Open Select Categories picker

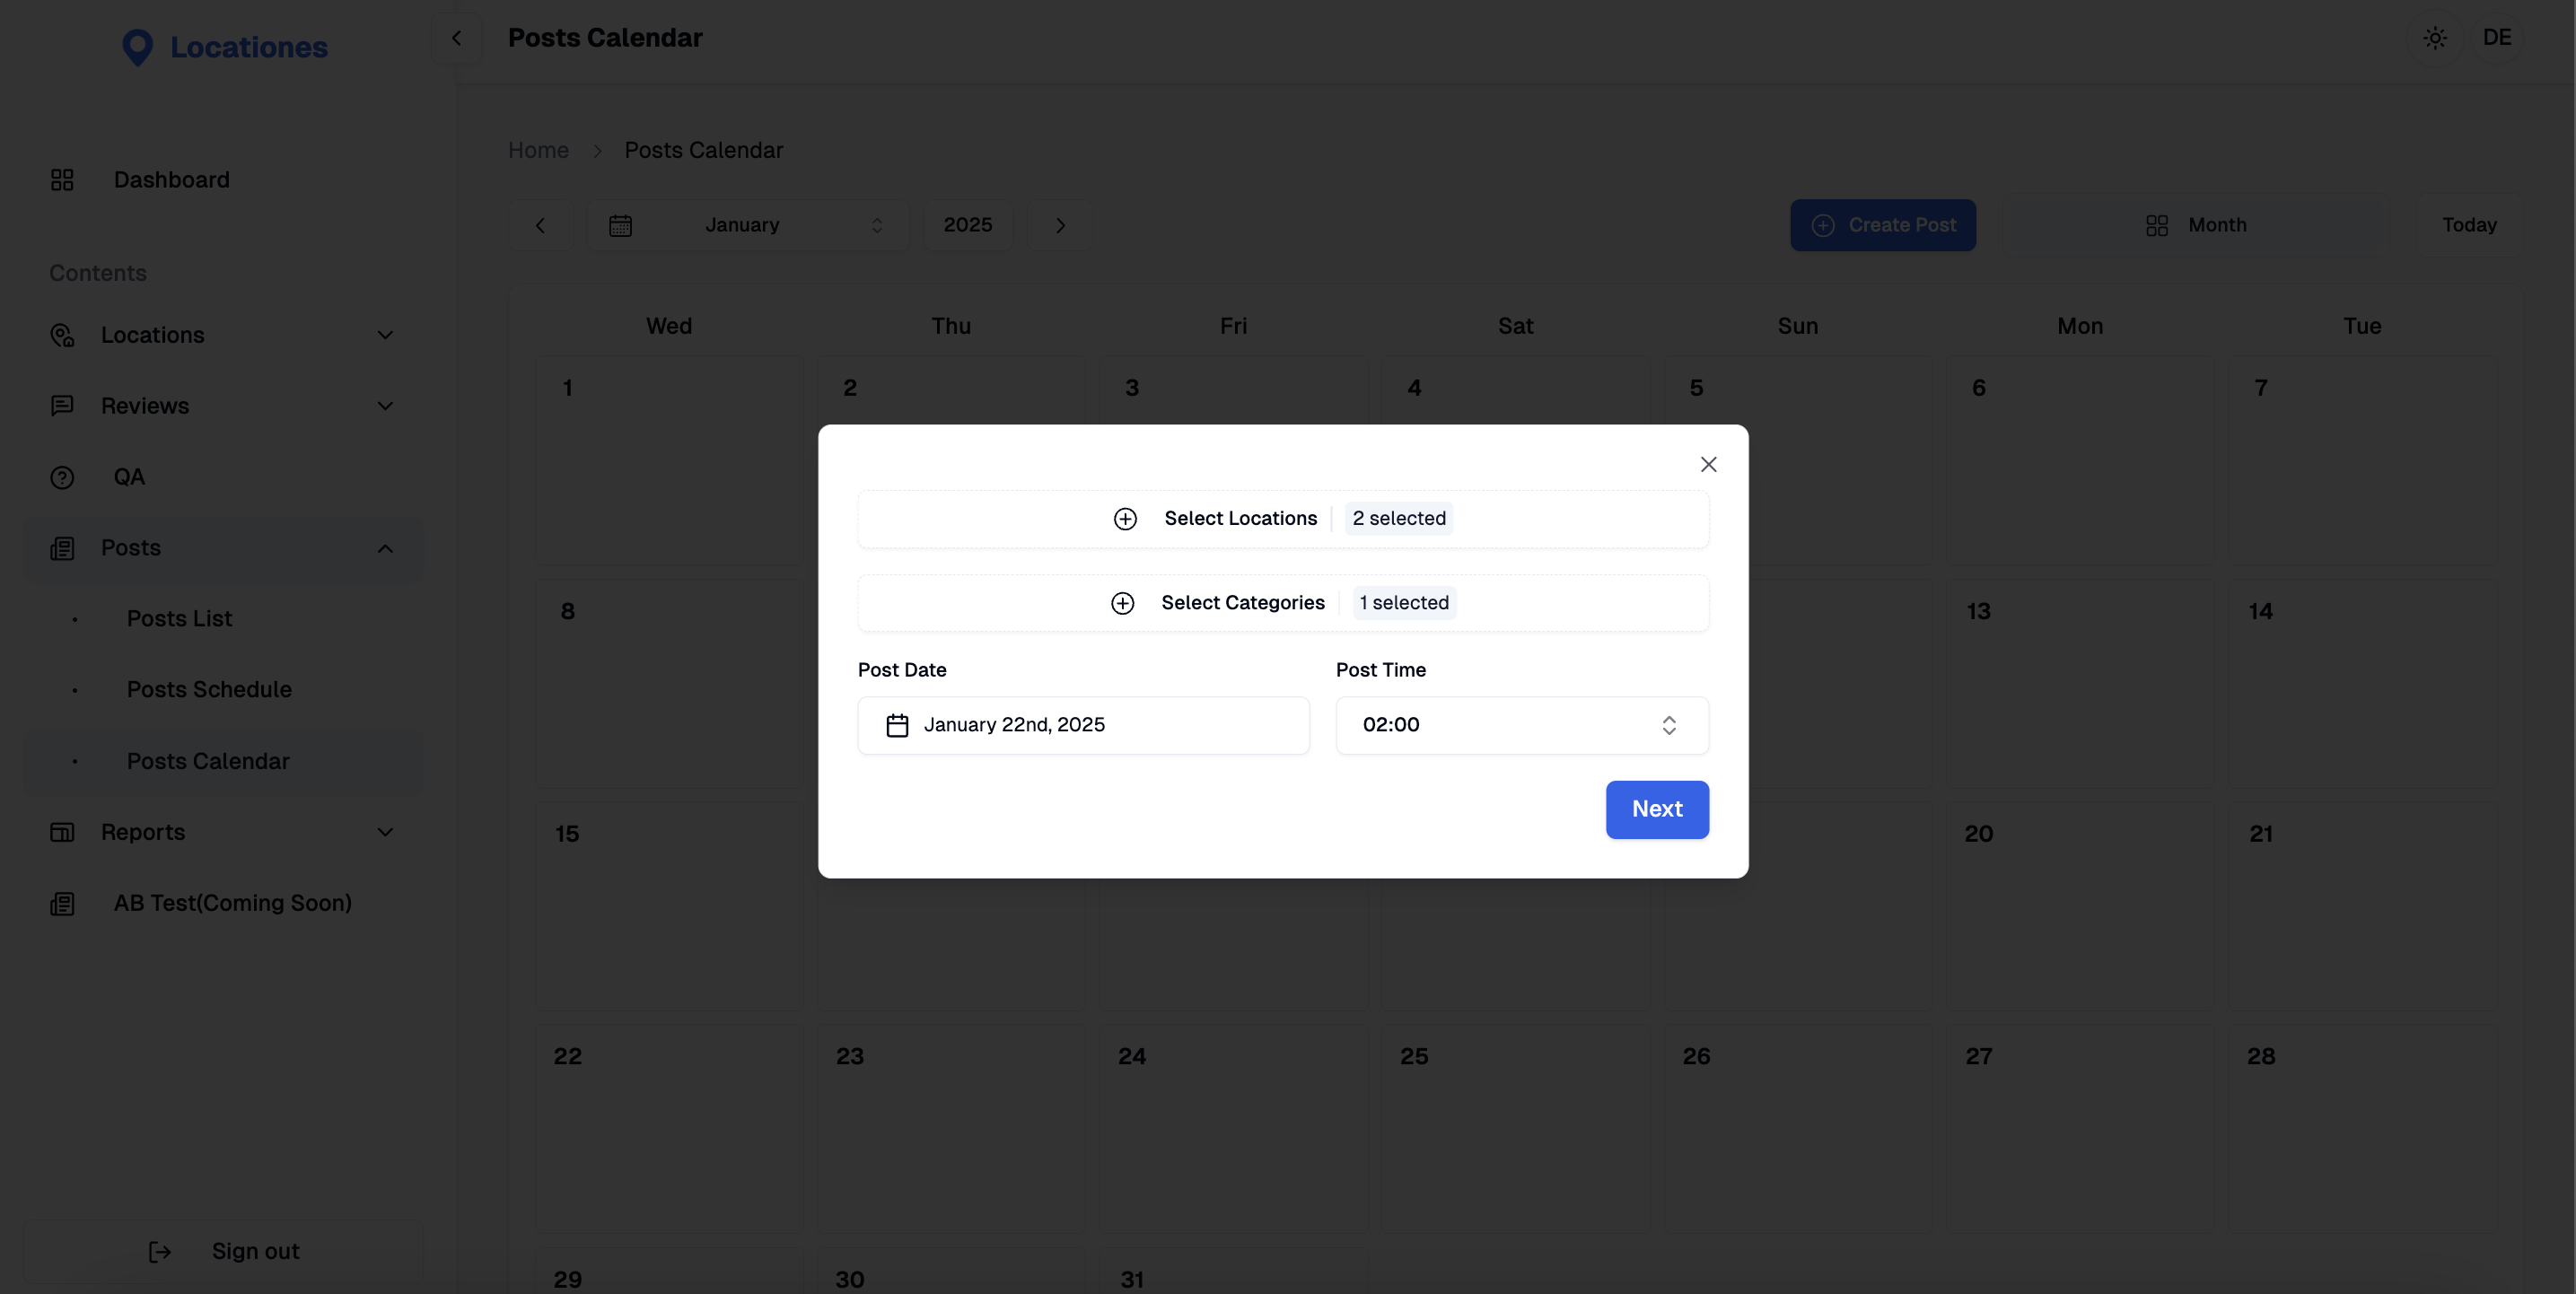[1283, 603]
